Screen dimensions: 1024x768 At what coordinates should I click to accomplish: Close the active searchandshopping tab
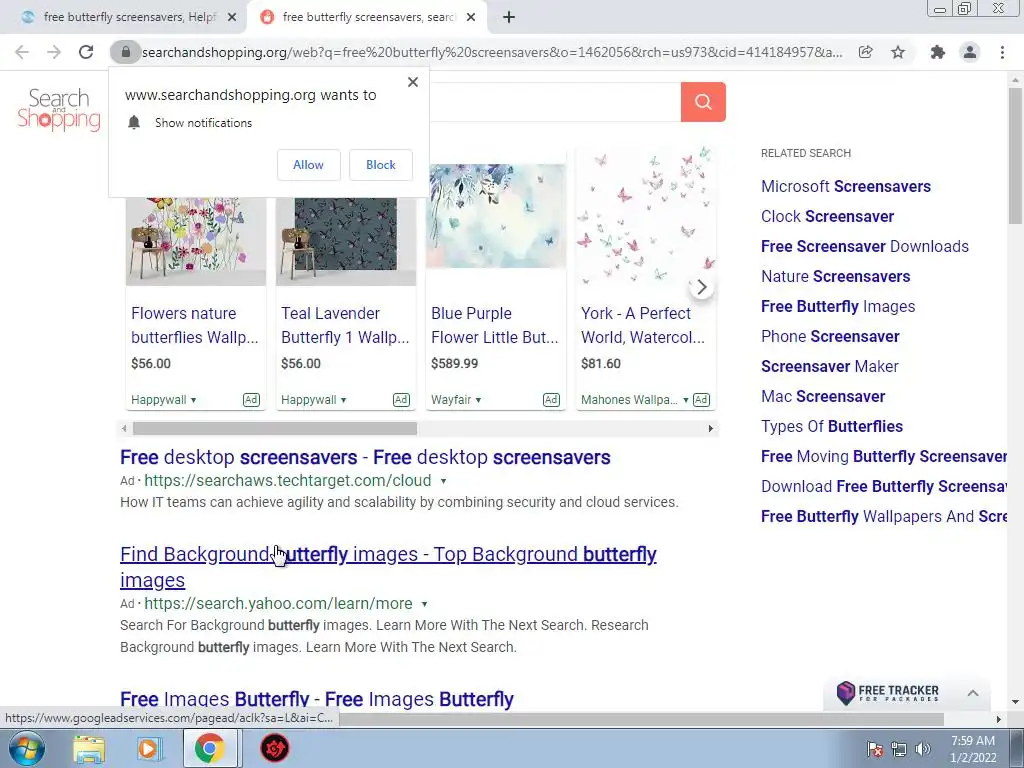[x=471, y=18]
